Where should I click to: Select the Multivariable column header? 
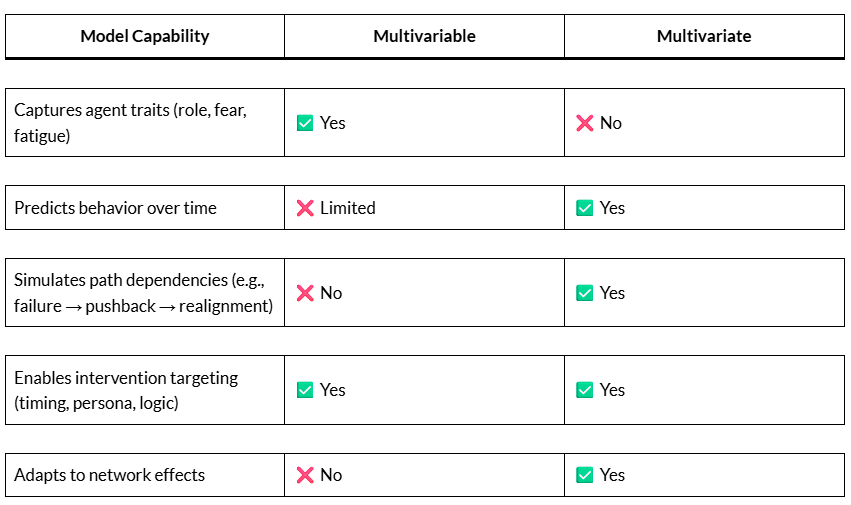point(424,36)
